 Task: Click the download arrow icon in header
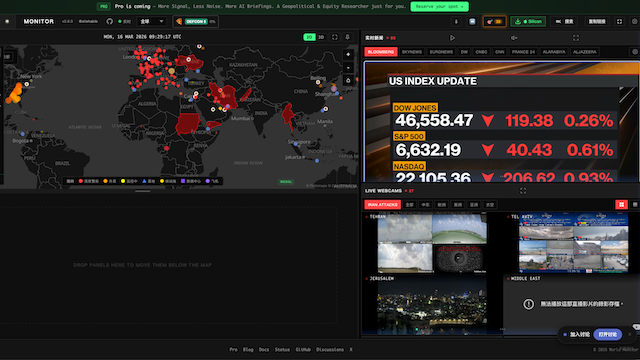coord(456,22)
